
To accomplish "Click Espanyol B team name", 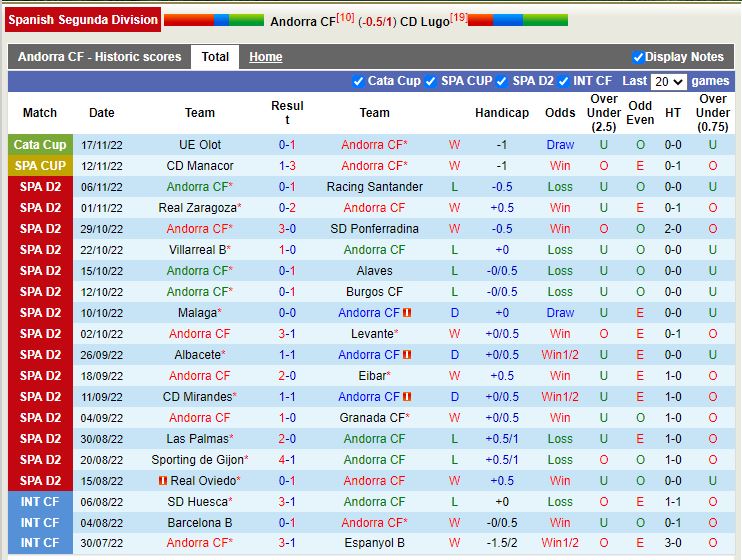I will 374,543.
